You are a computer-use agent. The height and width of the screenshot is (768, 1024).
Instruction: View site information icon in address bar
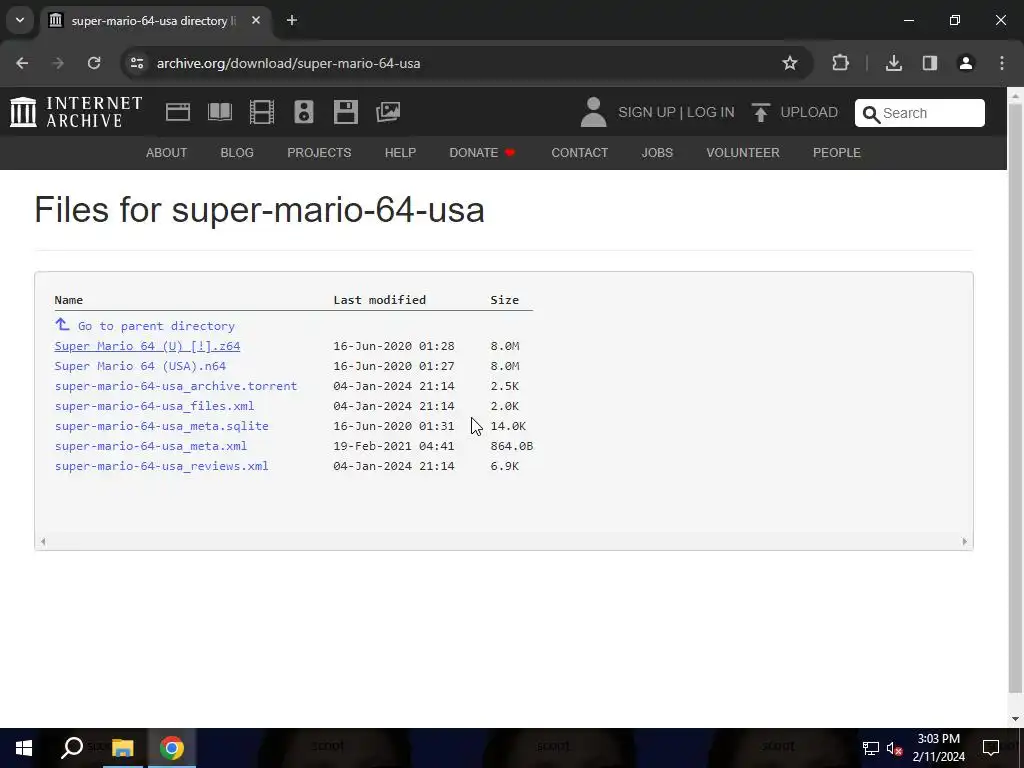[x=136, y=63]
